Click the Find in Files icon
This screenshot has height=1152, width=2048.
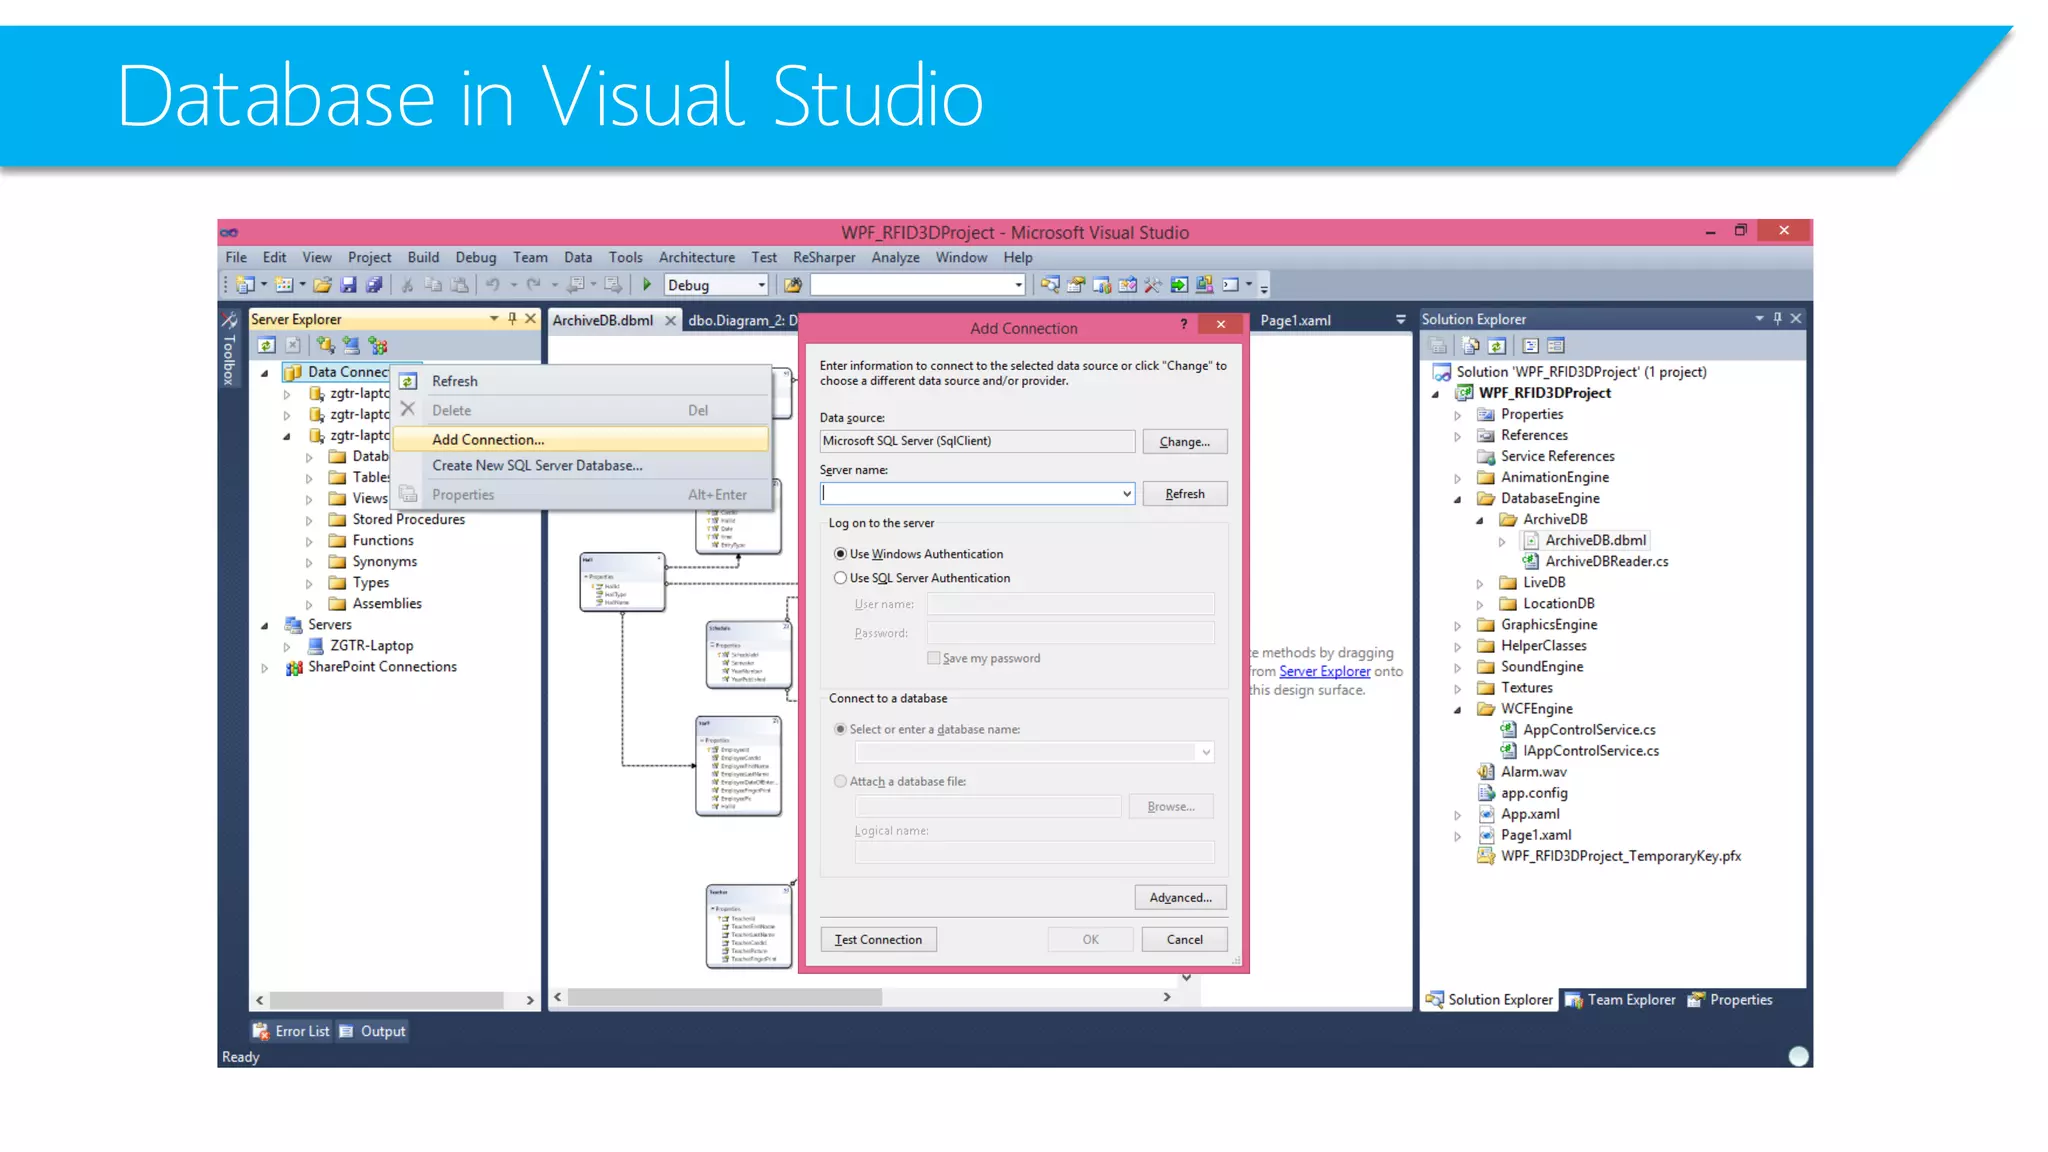point(793,285)
